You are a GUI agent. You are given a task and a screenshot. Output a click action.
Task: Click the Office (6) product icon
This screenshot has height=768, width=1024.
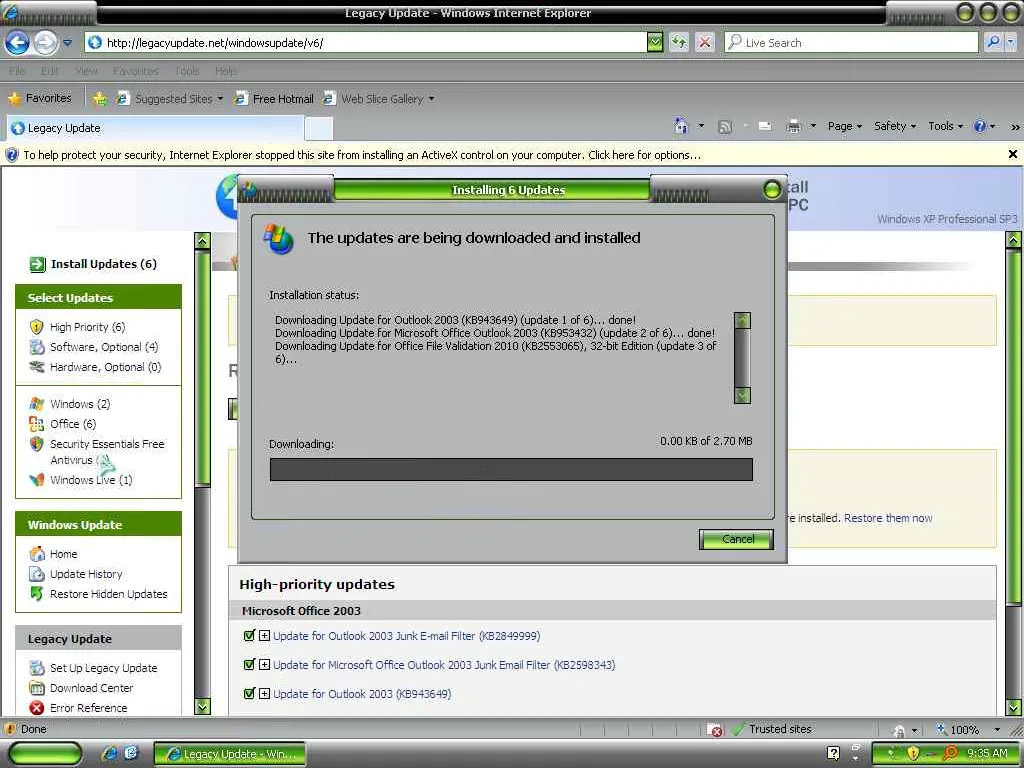[x=37, y=424]
